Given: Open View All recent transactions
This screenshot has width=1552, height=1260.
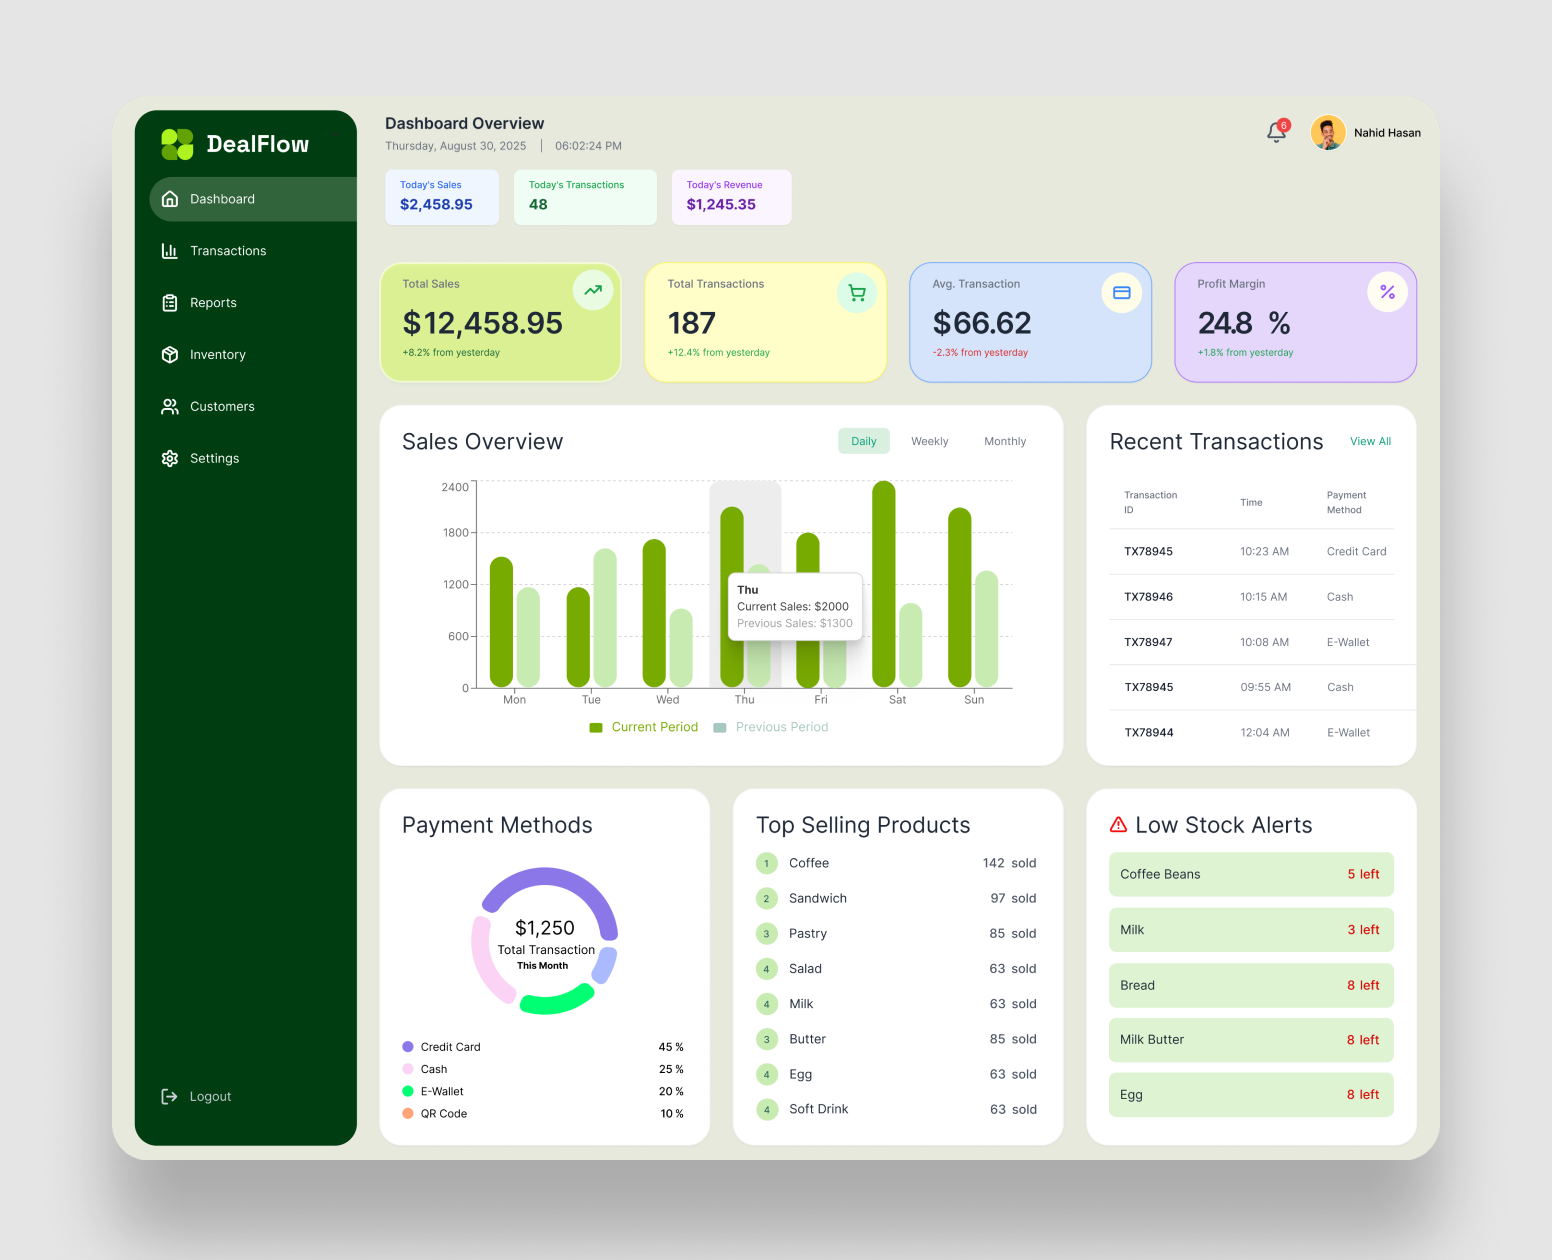Looking at the screenshot, I should 1370,441.
